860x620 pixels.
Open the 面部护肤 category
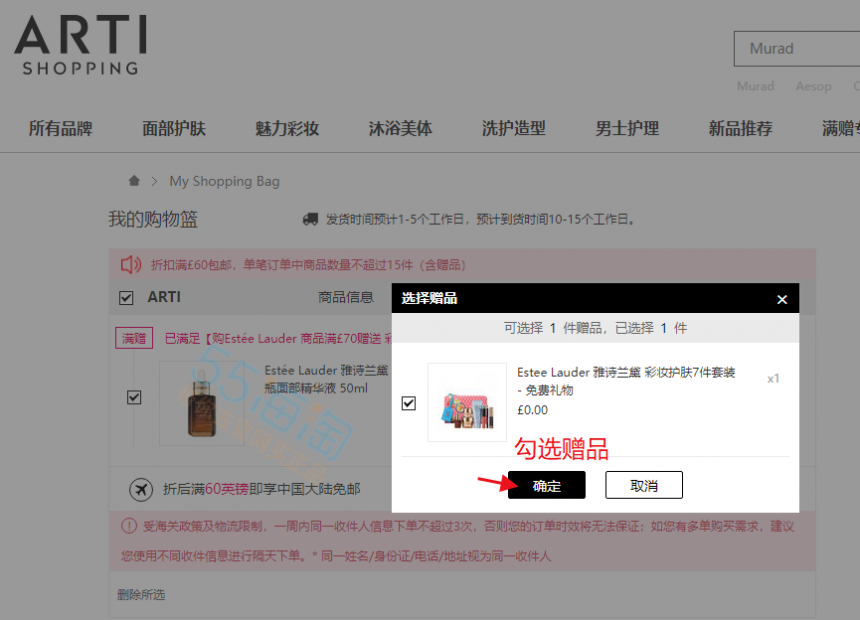(174, 128)
